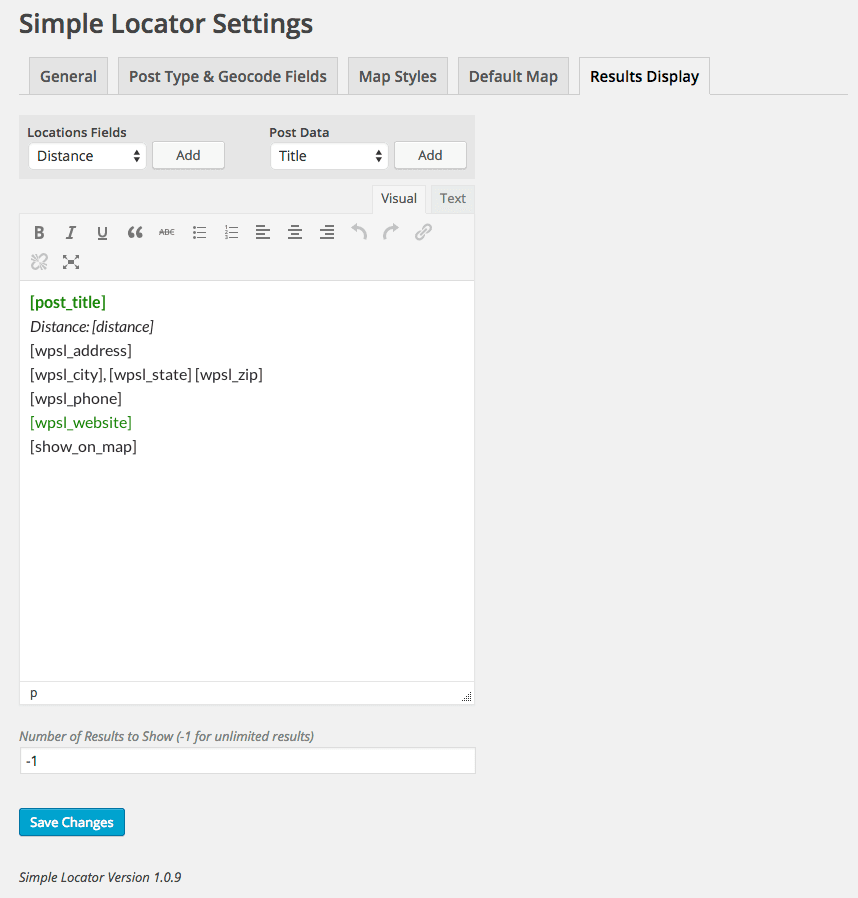Viewport: 858px width, 898px height.
Task: Open the Post Data dropdown
Action: point(329,156)
